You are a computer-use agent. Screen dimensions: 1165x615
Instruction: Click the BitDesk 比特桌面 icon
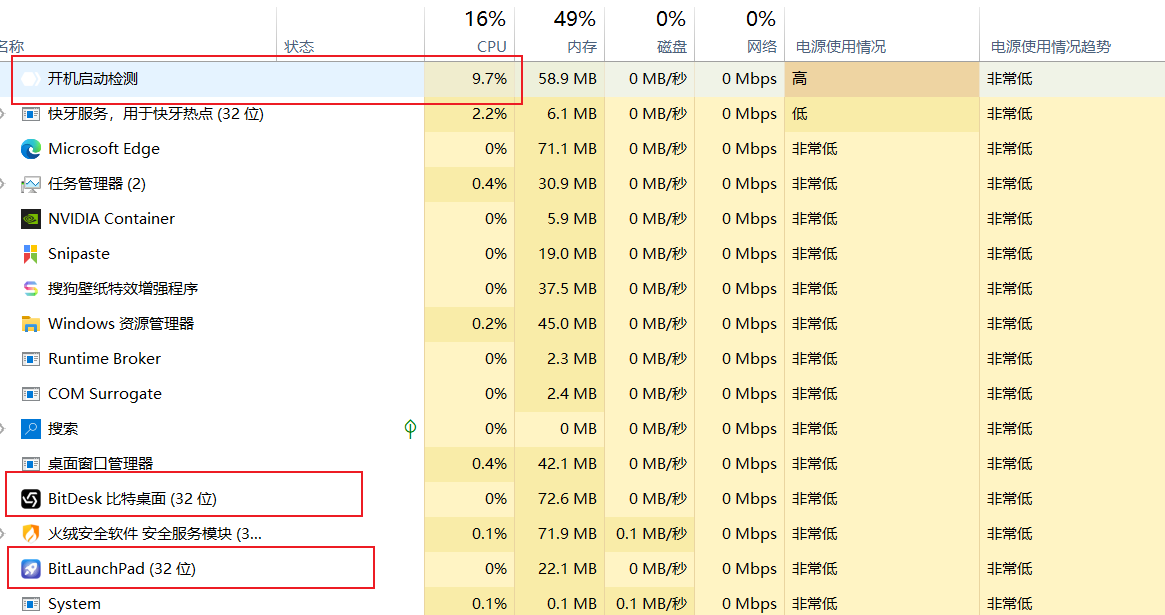click(x=31, y=498)
